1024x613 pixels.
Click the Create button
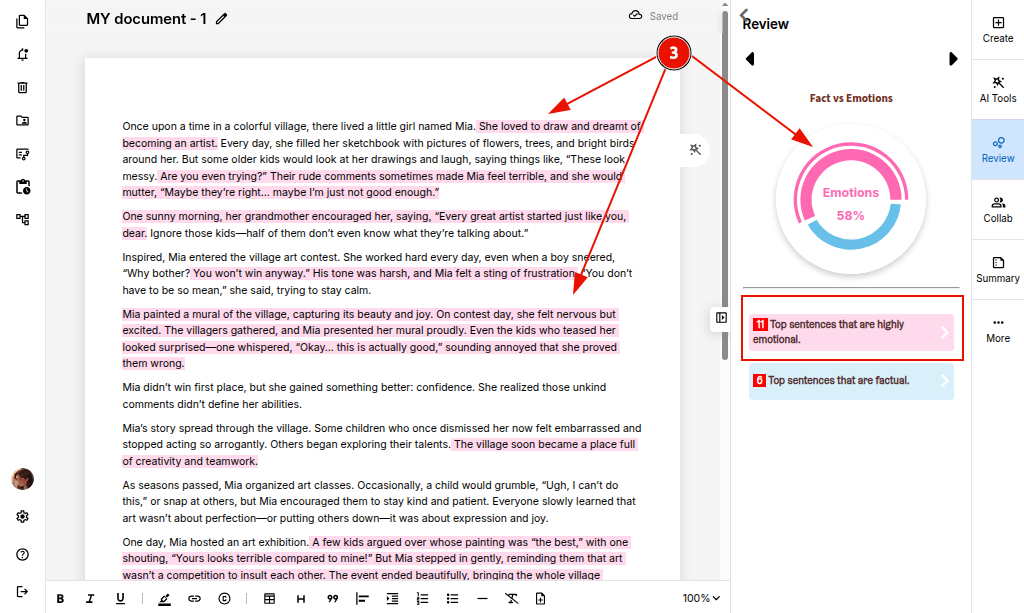click(x=997, y=29)
